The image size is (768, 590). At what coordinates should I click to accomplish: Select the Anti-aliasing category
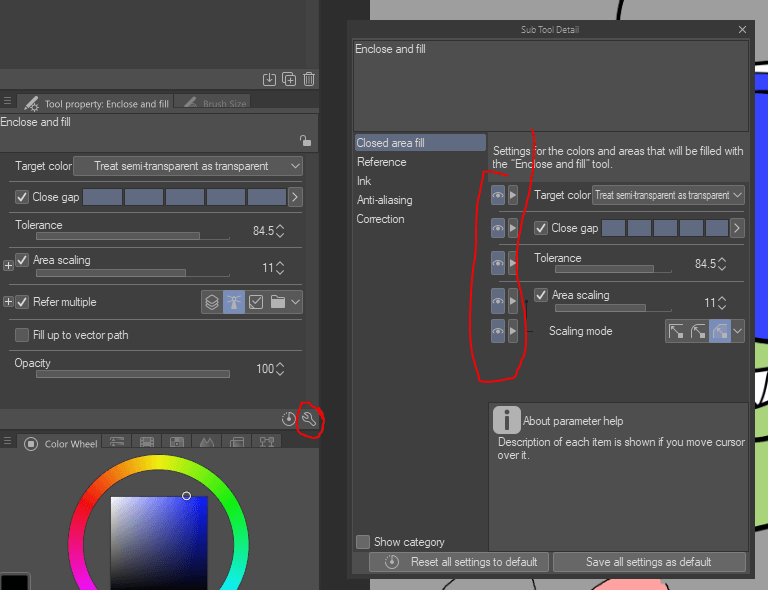[x=384, y=200]
